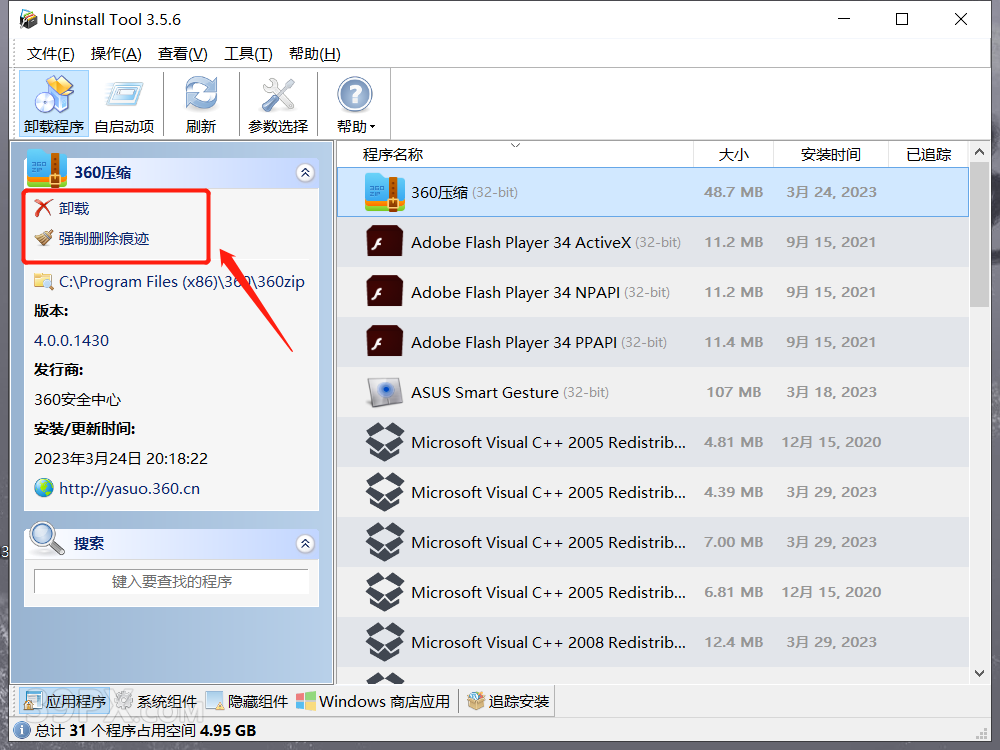Collapse the 360压缩 details panel

click(x=305, y=173)
